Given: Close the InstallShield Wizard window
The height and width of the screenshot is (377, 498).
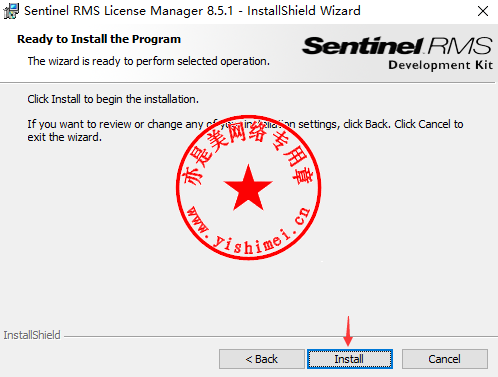Looking at the screenshot, I should tap(483, 11).
